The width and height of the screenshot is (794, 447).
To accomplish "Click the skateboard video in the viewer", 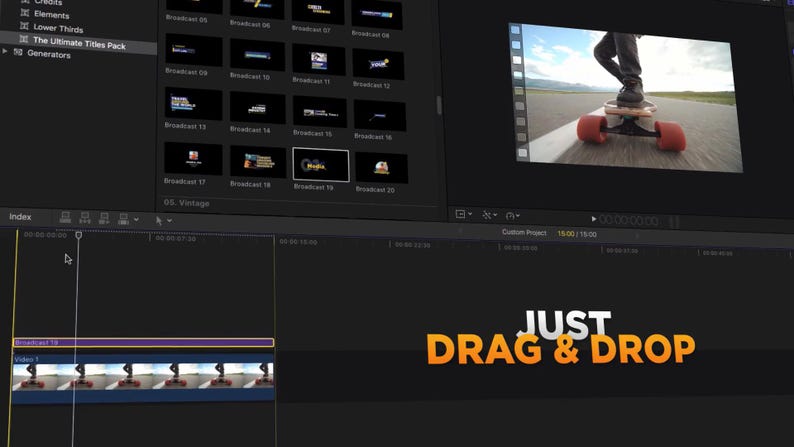I will (x=626, y=98).
